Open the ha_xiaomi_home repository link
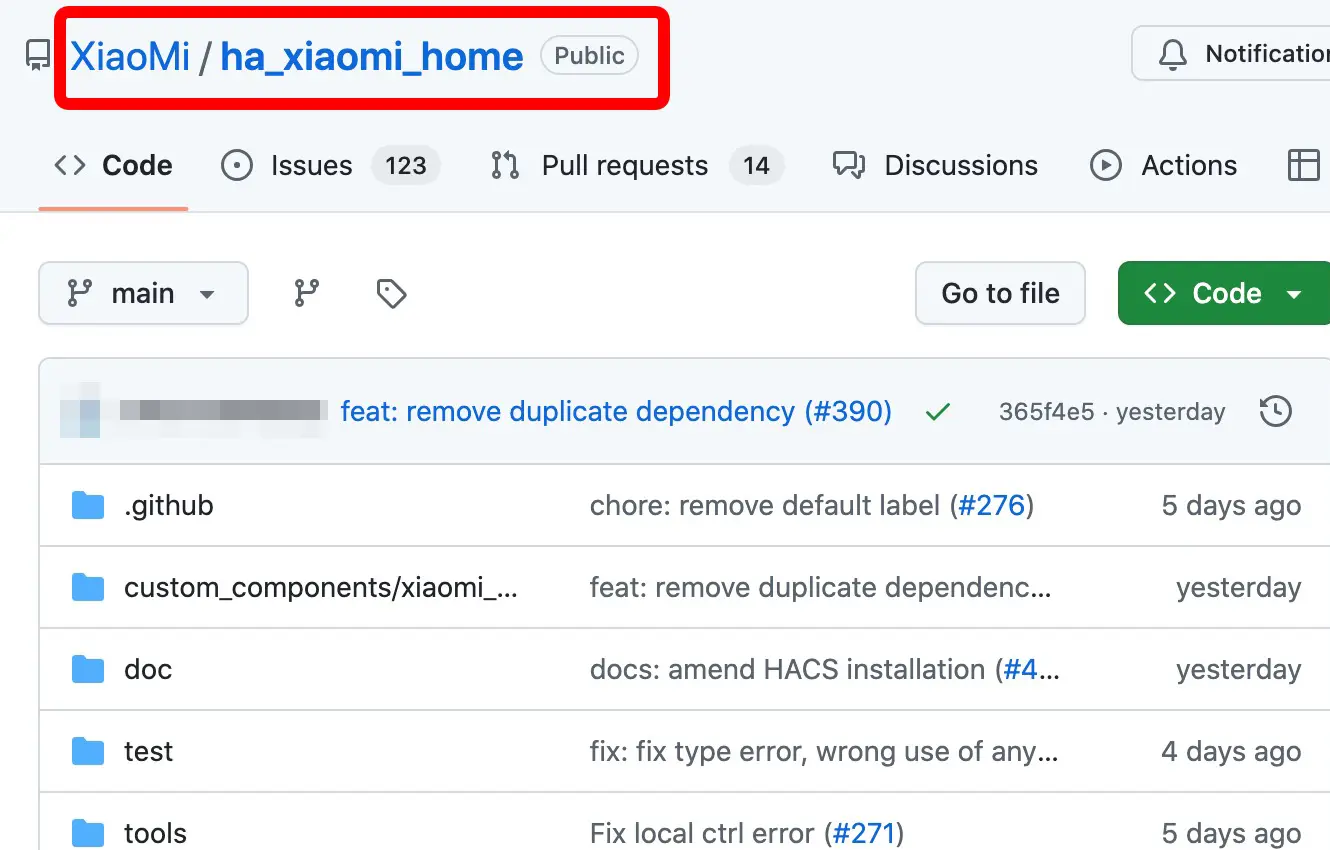The width and height of the screenshot is (1330, 850). coord(371,56)
